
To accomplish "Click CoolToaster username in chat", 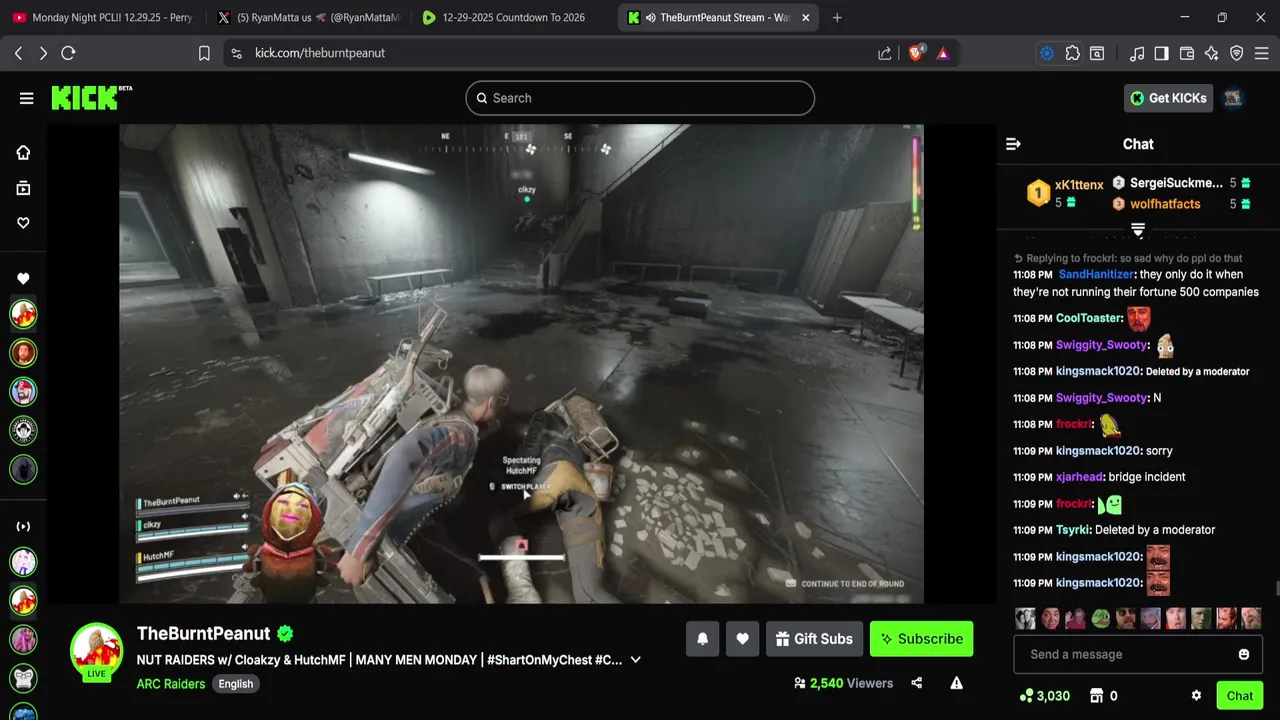I will [x=1089, y=318].
